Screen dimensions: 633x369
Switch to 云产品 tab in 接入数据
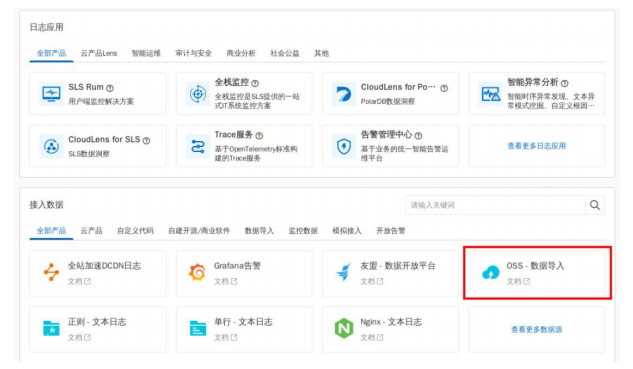point(91,231)
